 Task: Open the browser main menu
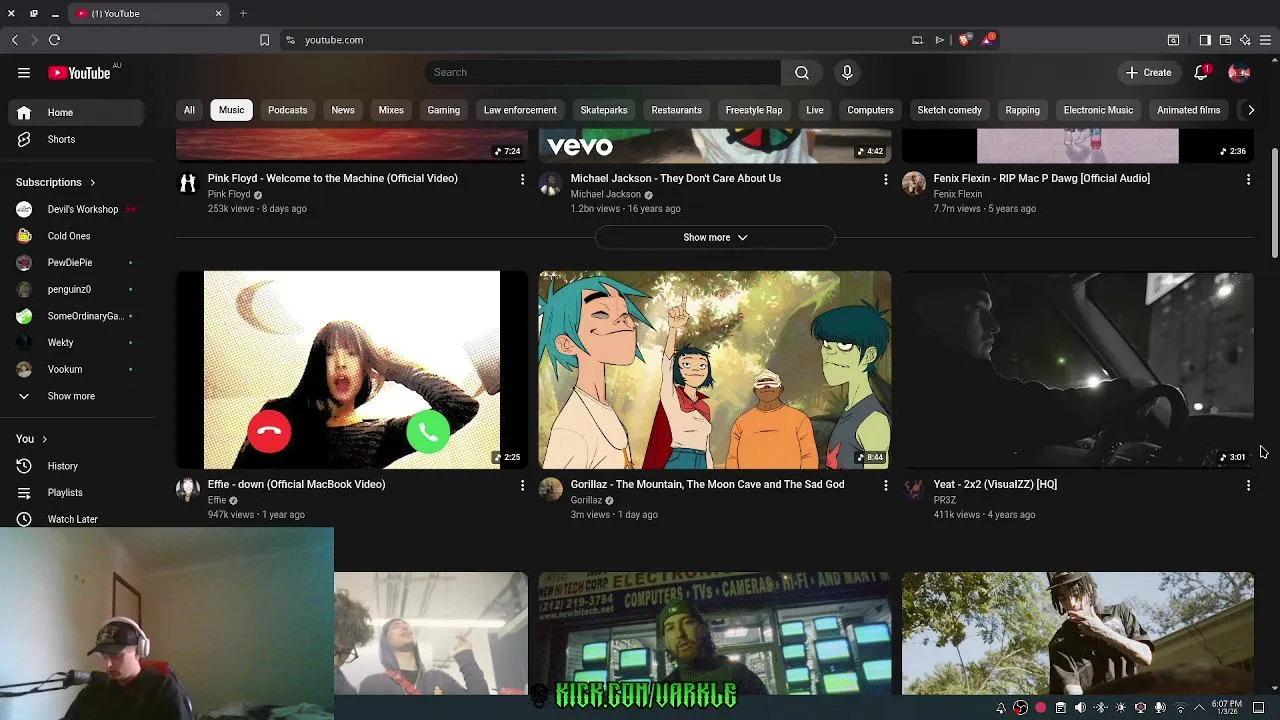(1265, 40)
